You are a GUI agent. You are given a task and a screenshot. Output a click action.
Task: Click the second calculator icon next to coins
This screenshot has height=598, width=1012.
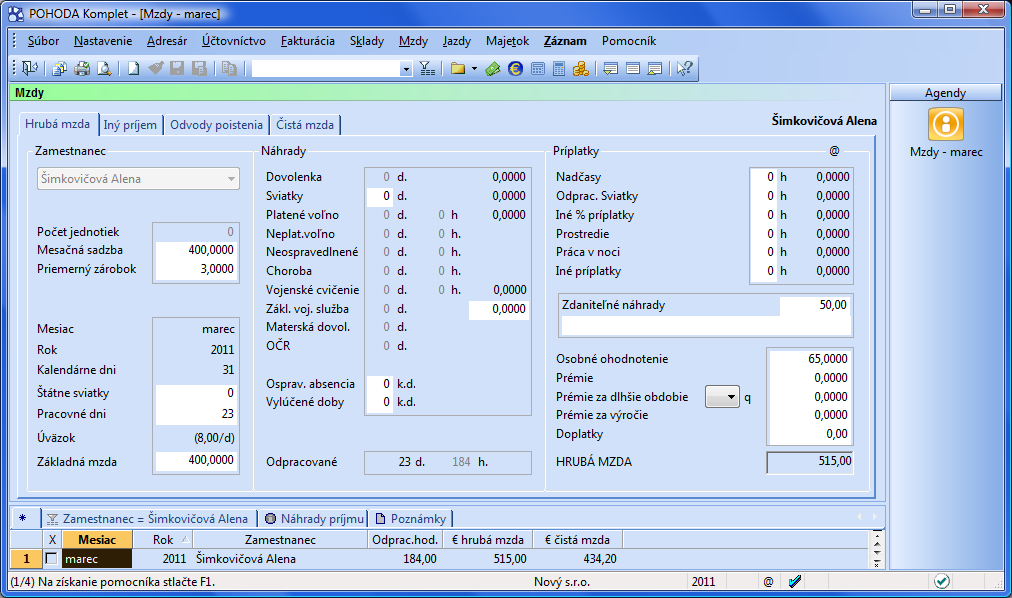[x=560, y=68]
